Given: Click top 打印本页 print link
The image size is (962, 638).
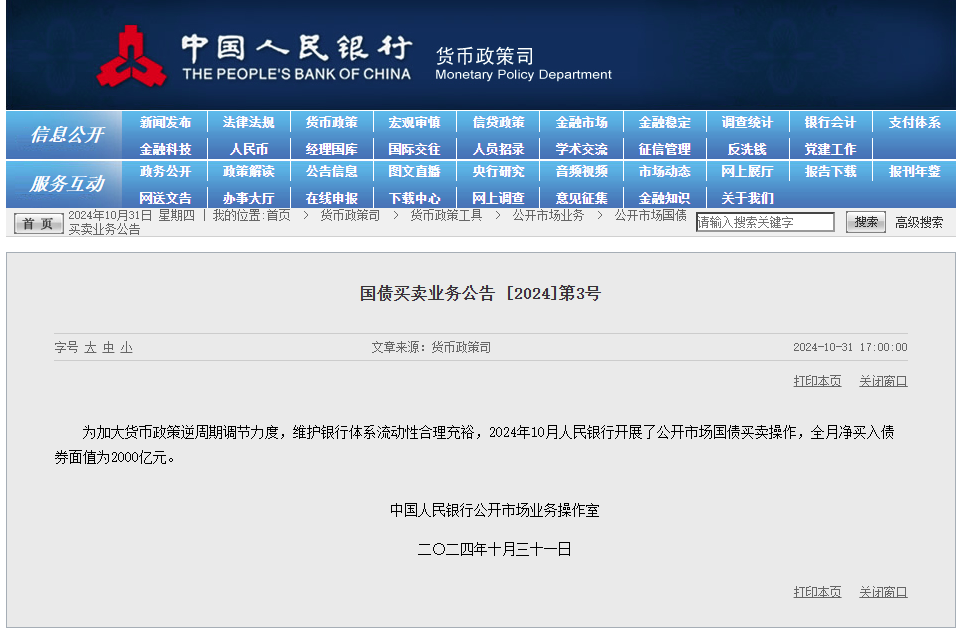Looking at the screenshot, I should click(817, 381).
